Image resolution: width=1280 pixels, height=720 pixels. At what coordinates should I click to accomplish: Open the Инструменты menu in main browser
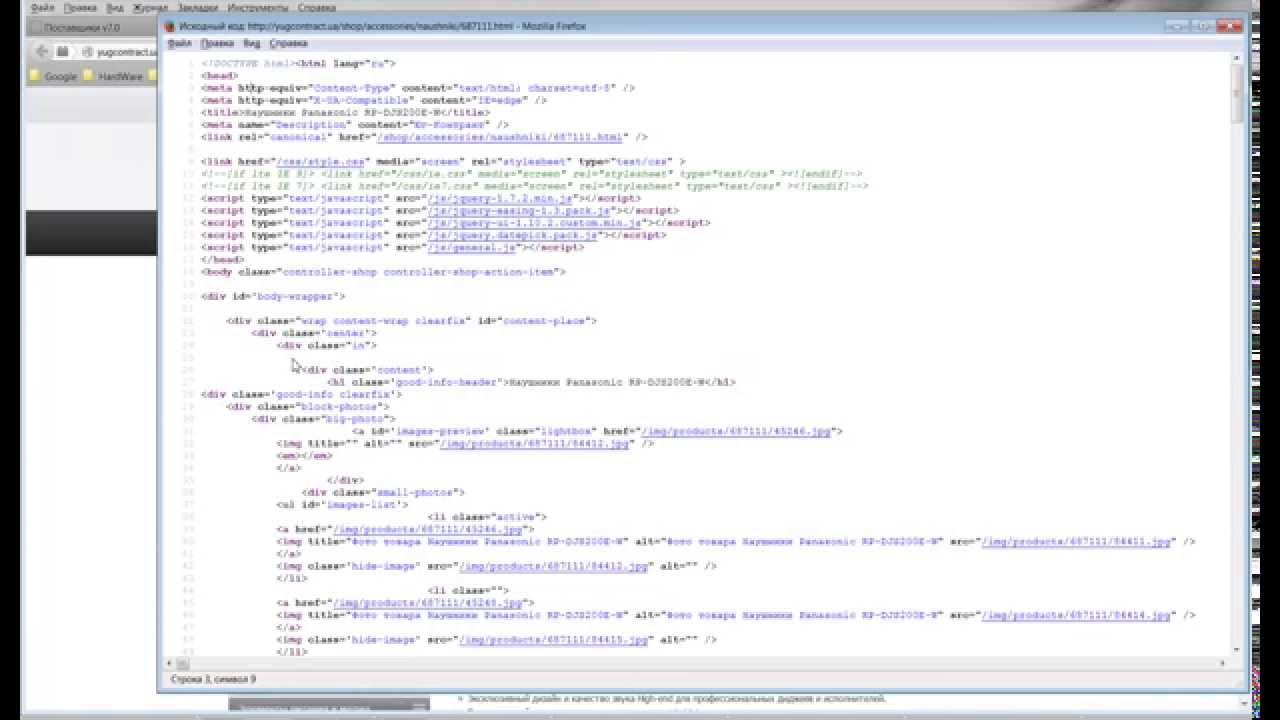click(257, 7)
